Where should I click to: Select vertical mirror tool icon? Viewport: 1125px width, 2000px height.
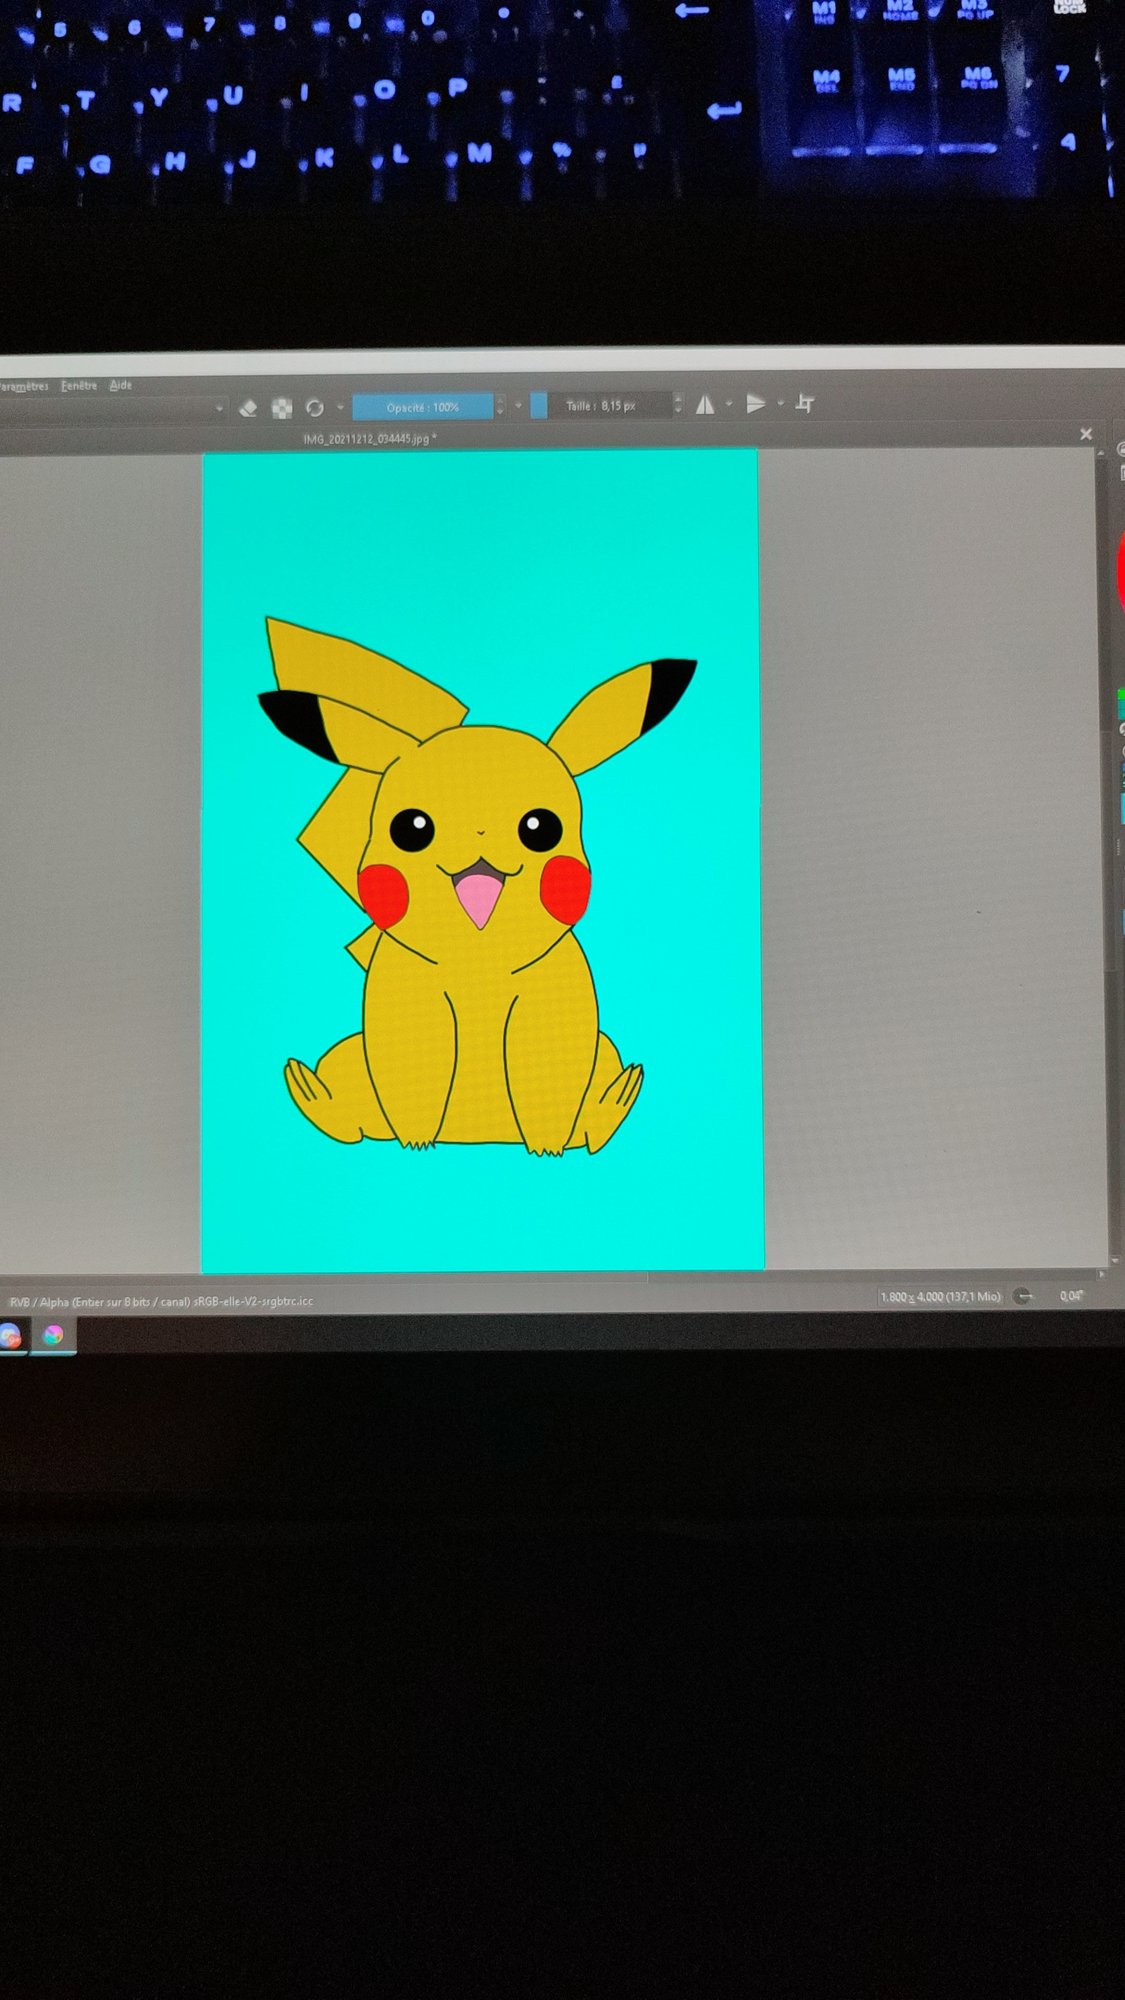[x=756, y=403]
